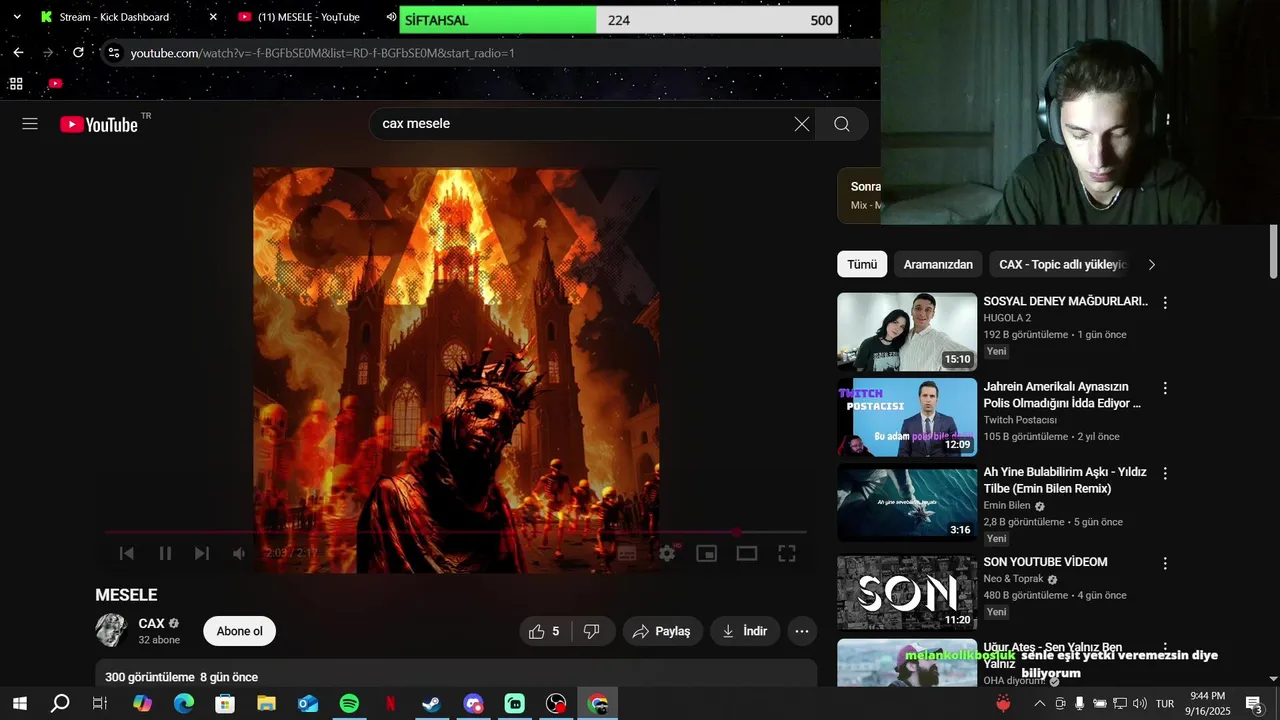This screenshot has height=720, width=1280.
Task: Pause the playing video
Action: click(165, 553)
